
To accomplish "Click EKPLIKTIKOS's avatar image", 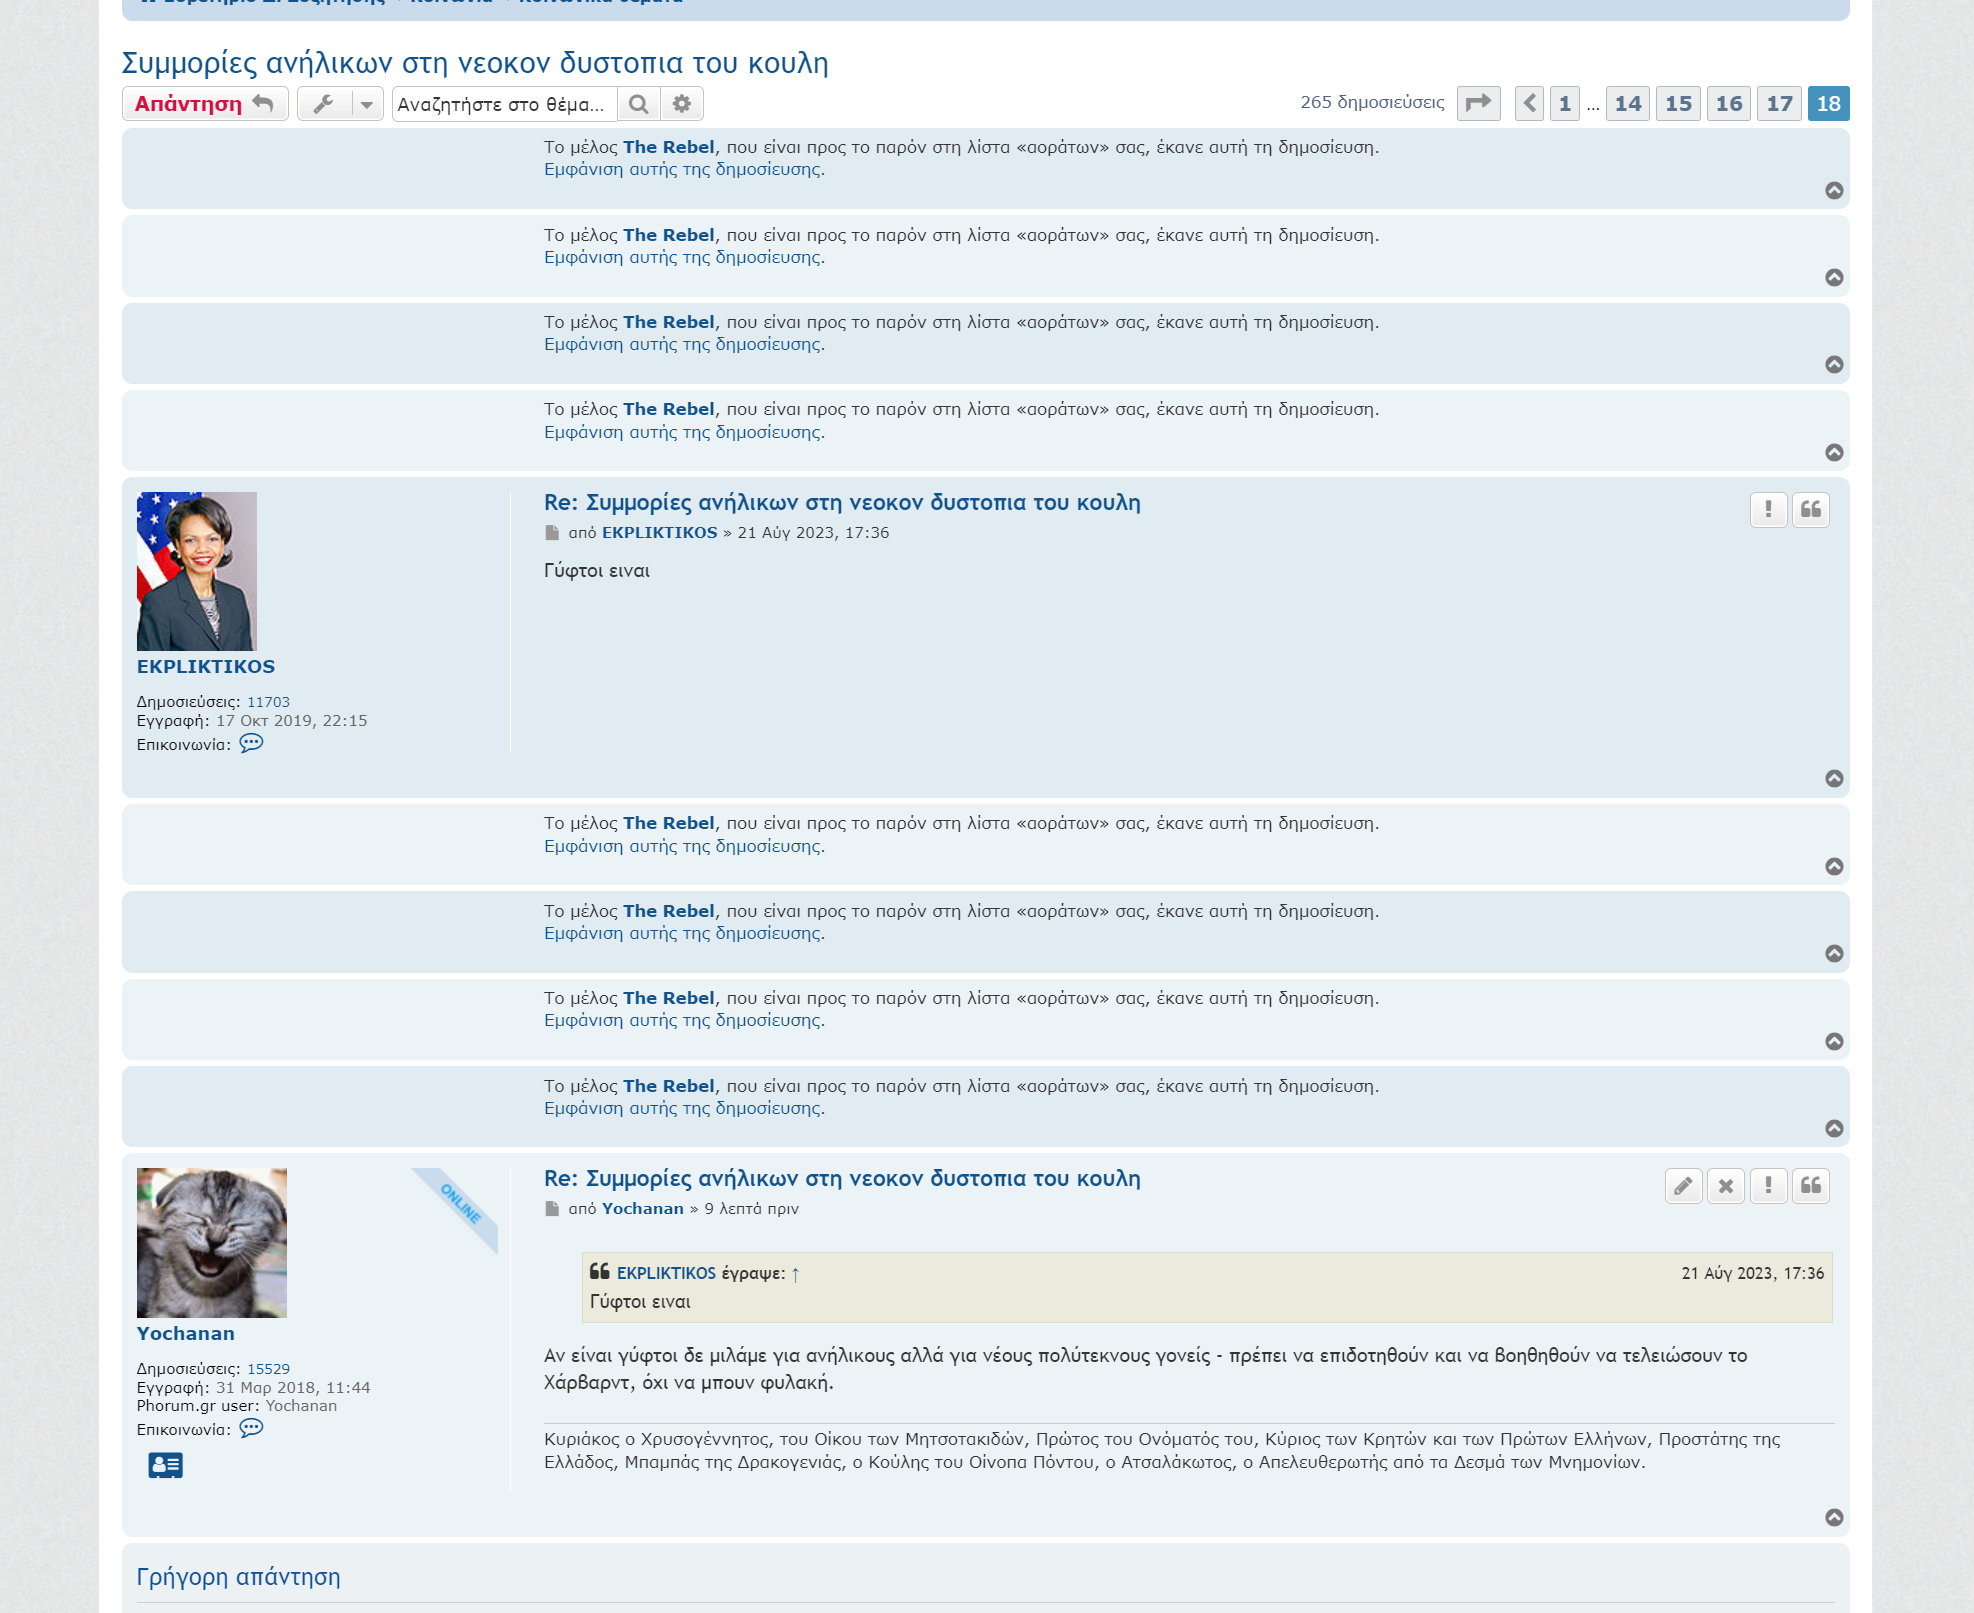I will tap(197, 571).
